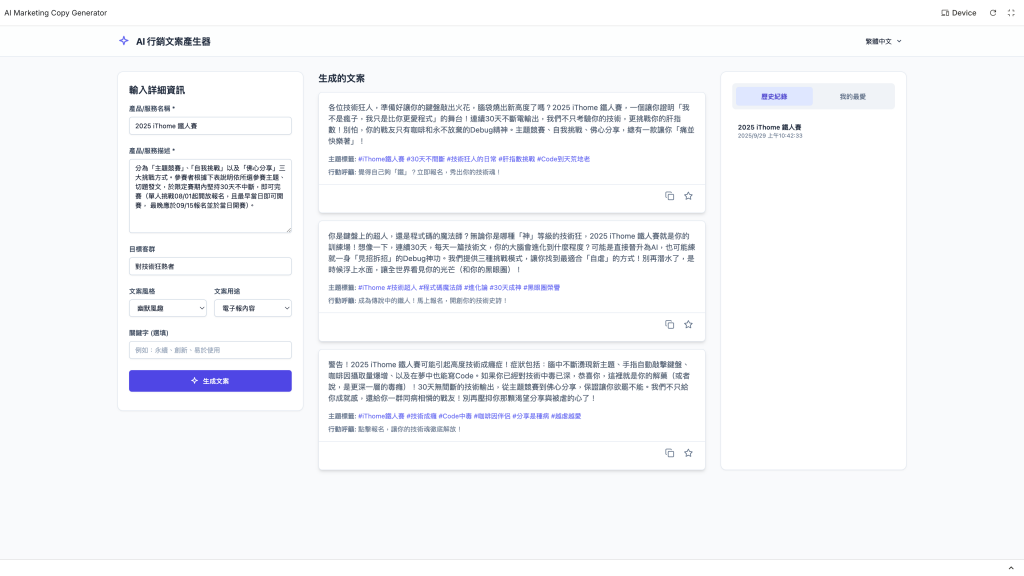Star the third generated copy card
The width and height of the screenshot is (1024, 576).
pos(688,453)
